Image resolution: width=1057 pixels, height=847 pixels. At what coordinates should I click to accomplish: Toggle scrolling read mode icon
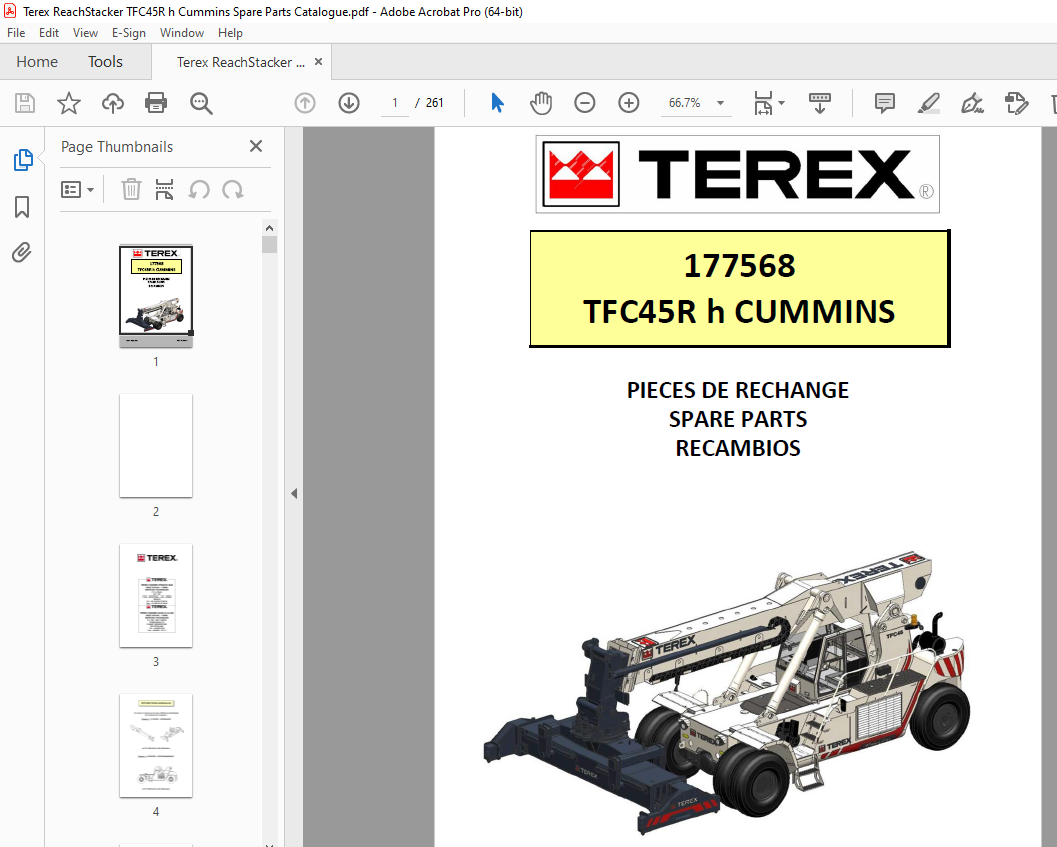tap(820, 103)
